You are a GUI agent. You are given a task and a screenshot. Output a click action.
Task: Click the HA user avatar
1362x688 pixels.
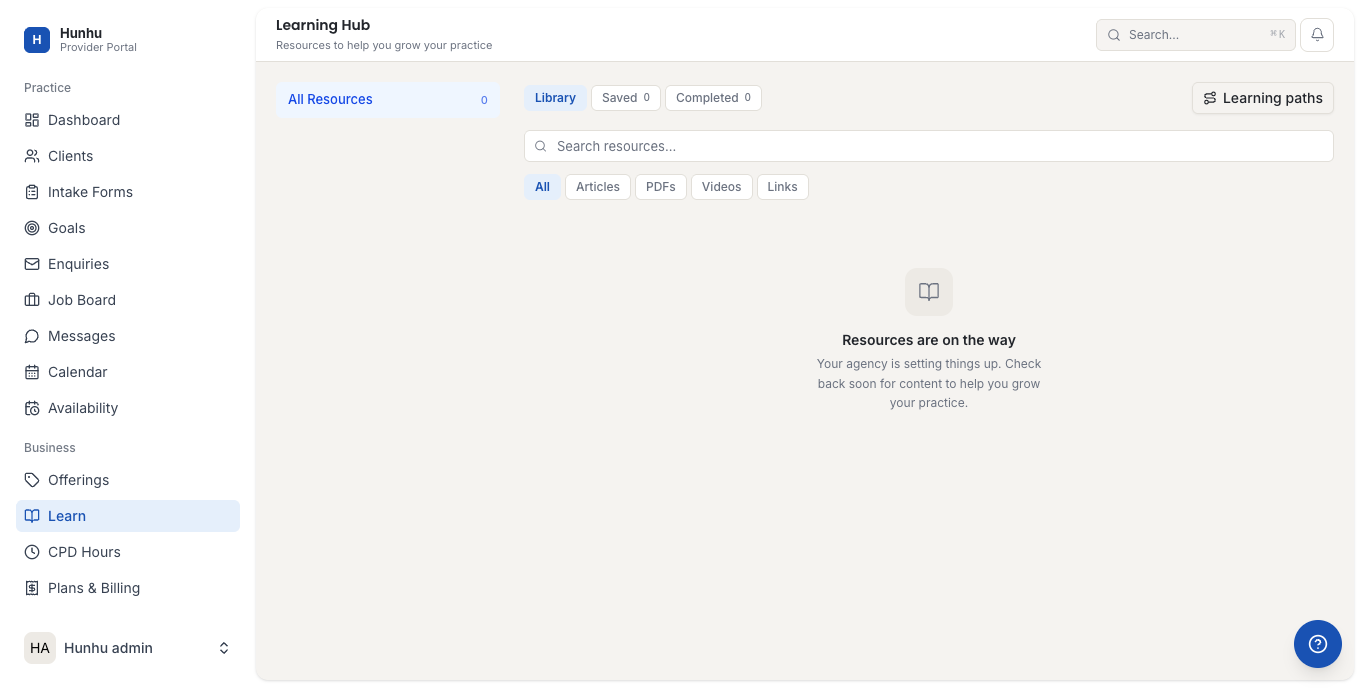pos(40,648)
